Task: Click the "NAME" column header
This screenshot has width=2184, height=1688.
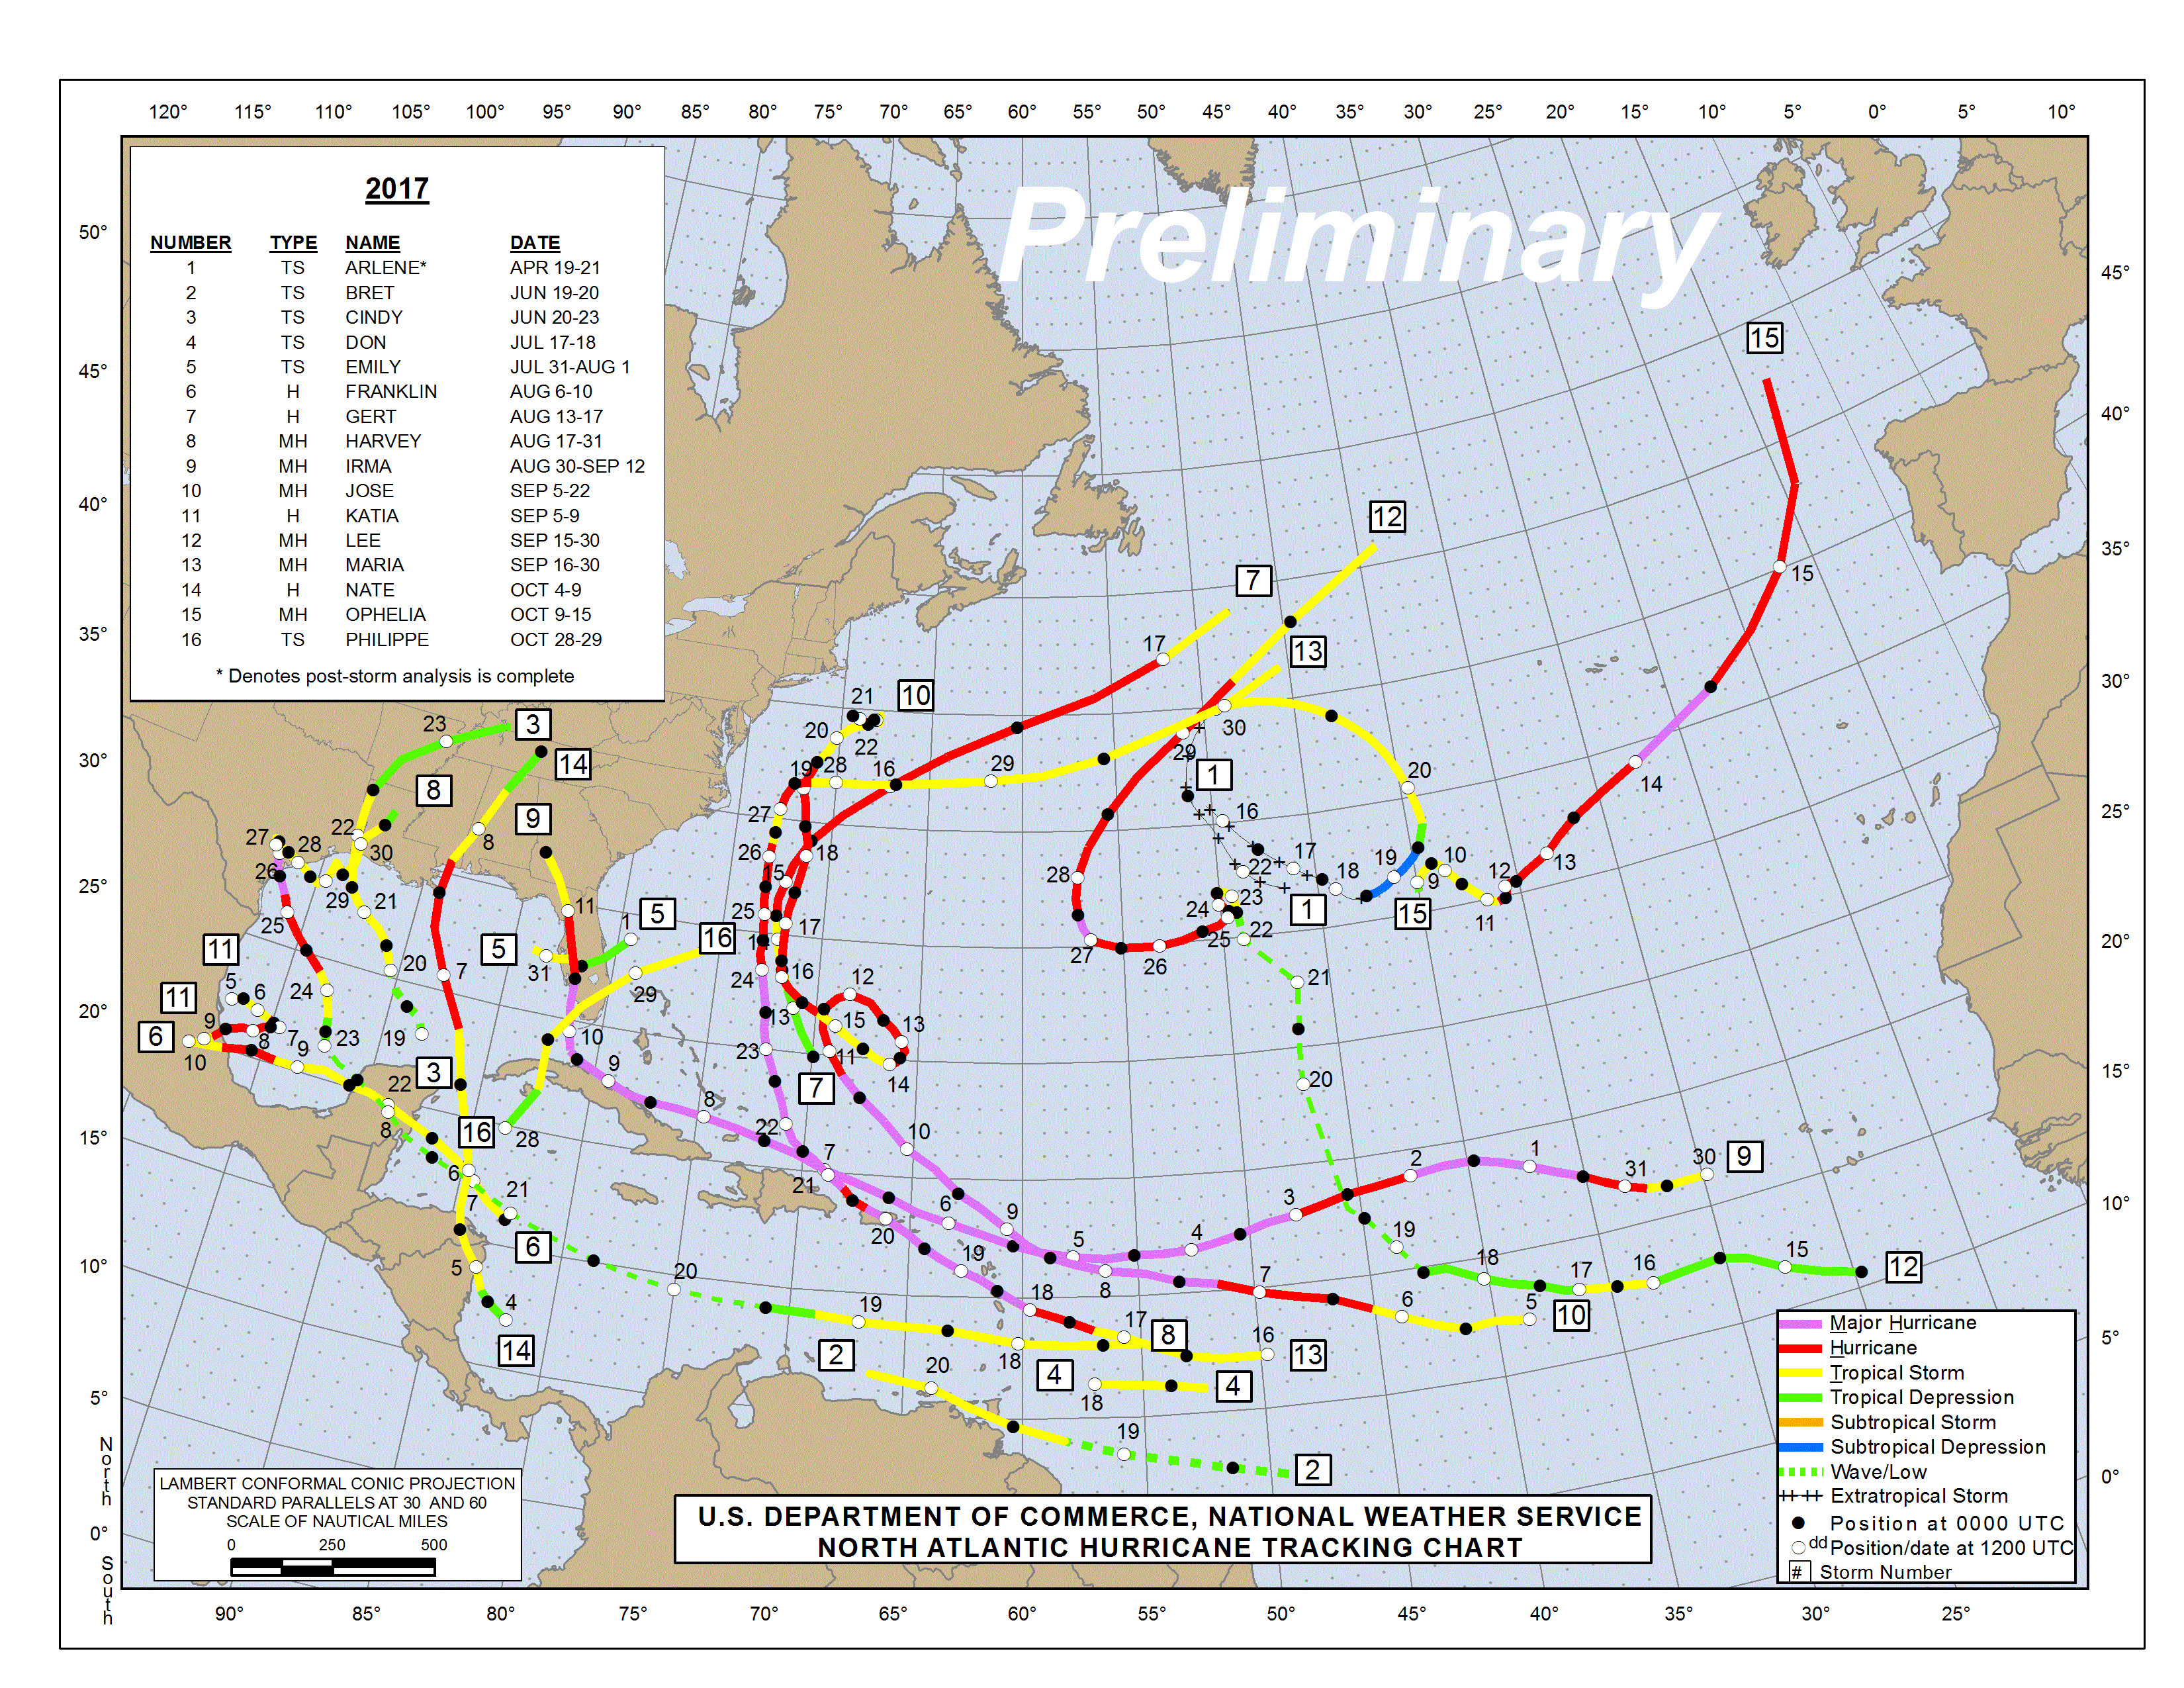Action: [x=373, y=243]
